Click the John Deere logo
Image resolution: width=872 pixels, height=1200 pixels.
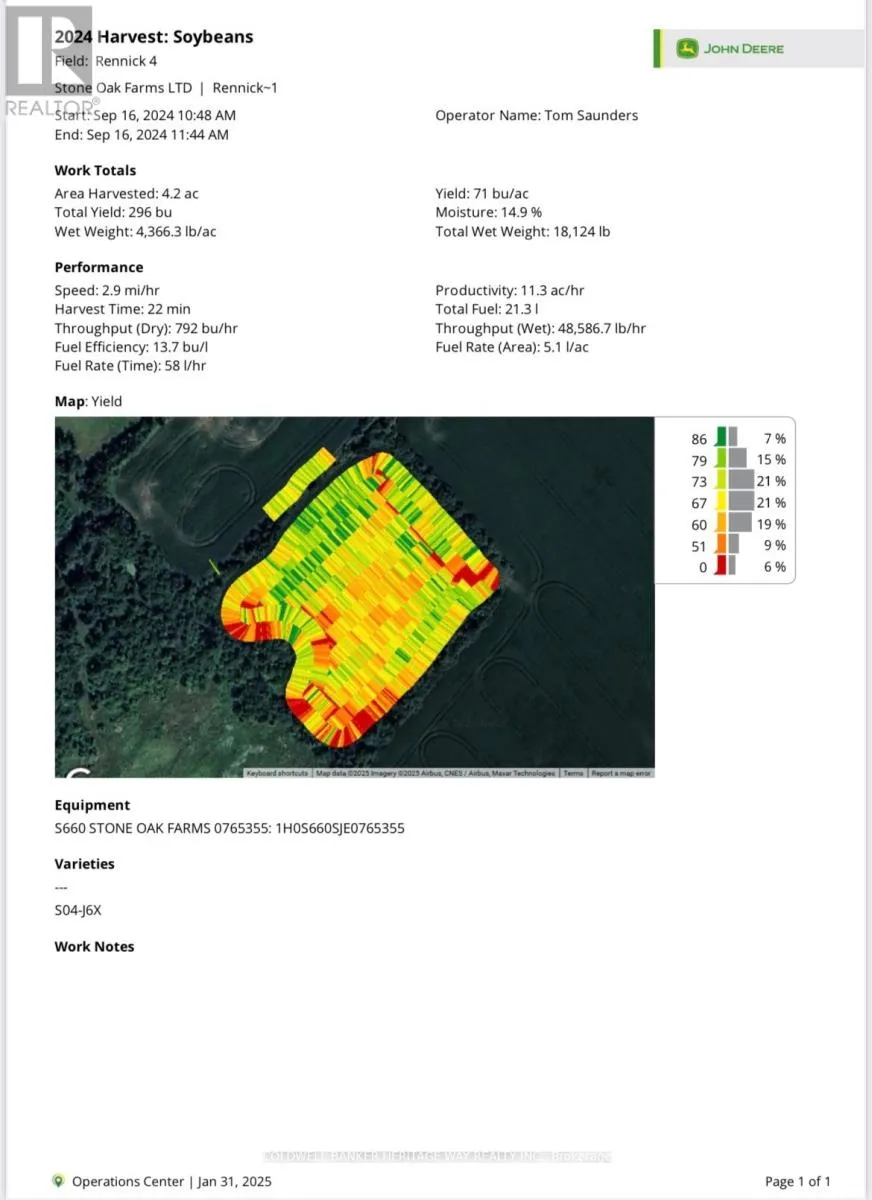point(730,49)
